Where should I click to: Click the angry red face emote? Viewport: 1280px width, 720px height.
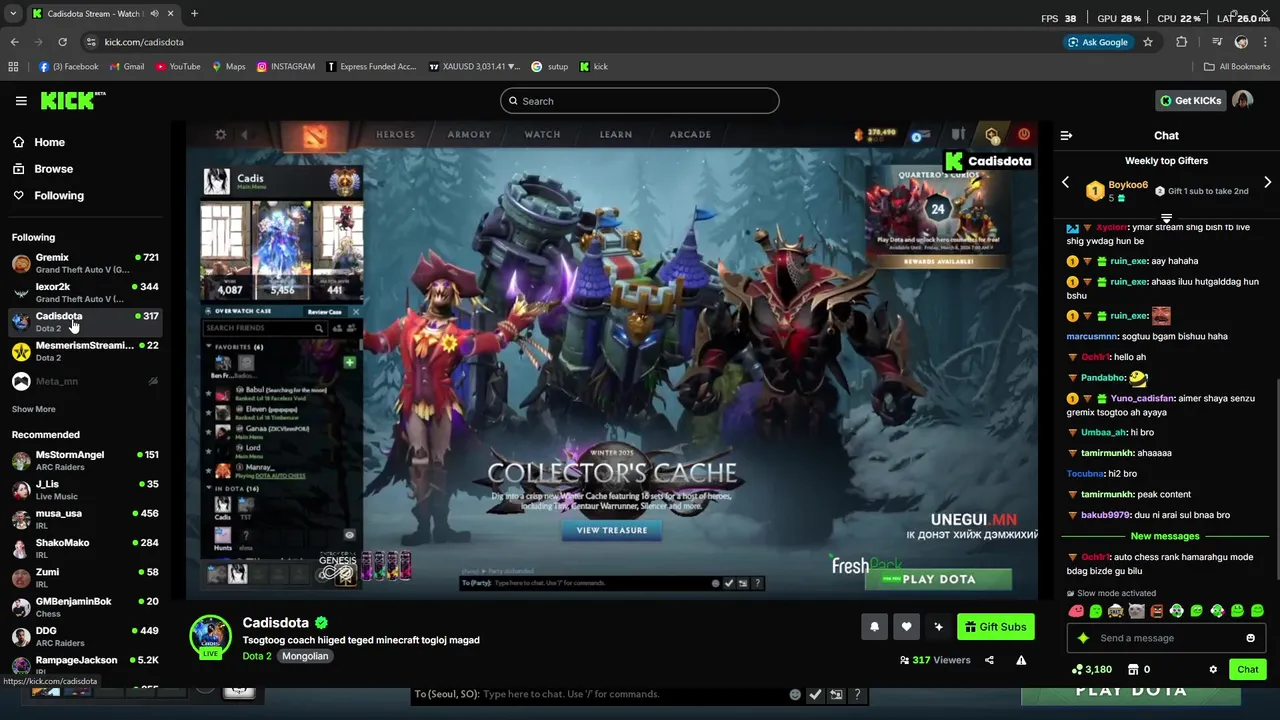pos(1157,611)
